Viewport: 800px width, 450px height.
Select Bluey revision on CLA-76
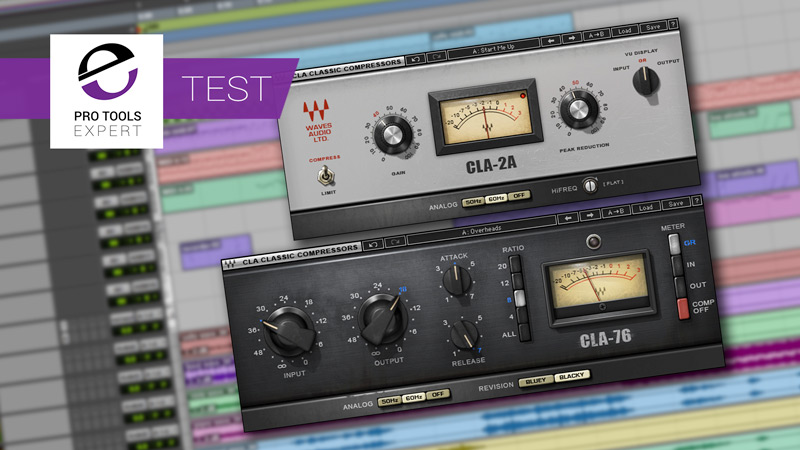(536, 381)
